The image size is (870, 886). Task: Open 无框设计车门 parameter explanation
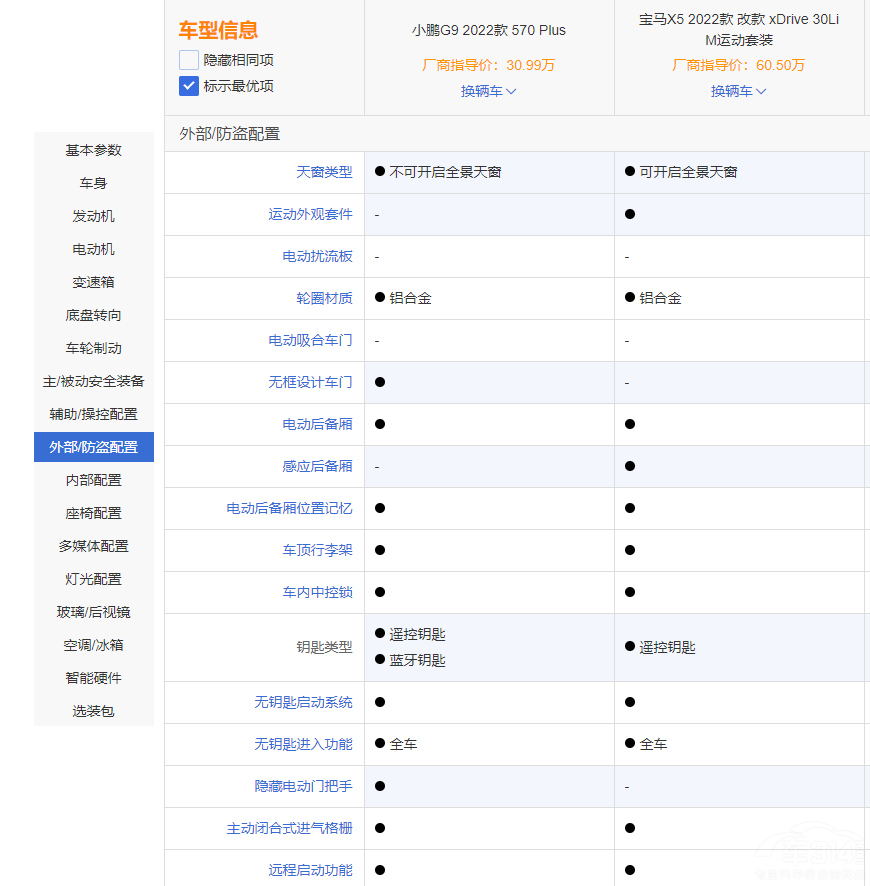310,382
